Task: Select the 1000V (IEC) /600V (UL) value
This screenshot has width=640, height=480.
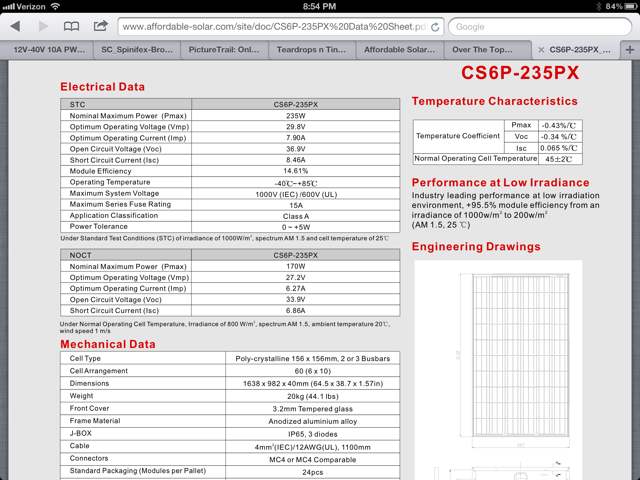Action: coord(296,194)
